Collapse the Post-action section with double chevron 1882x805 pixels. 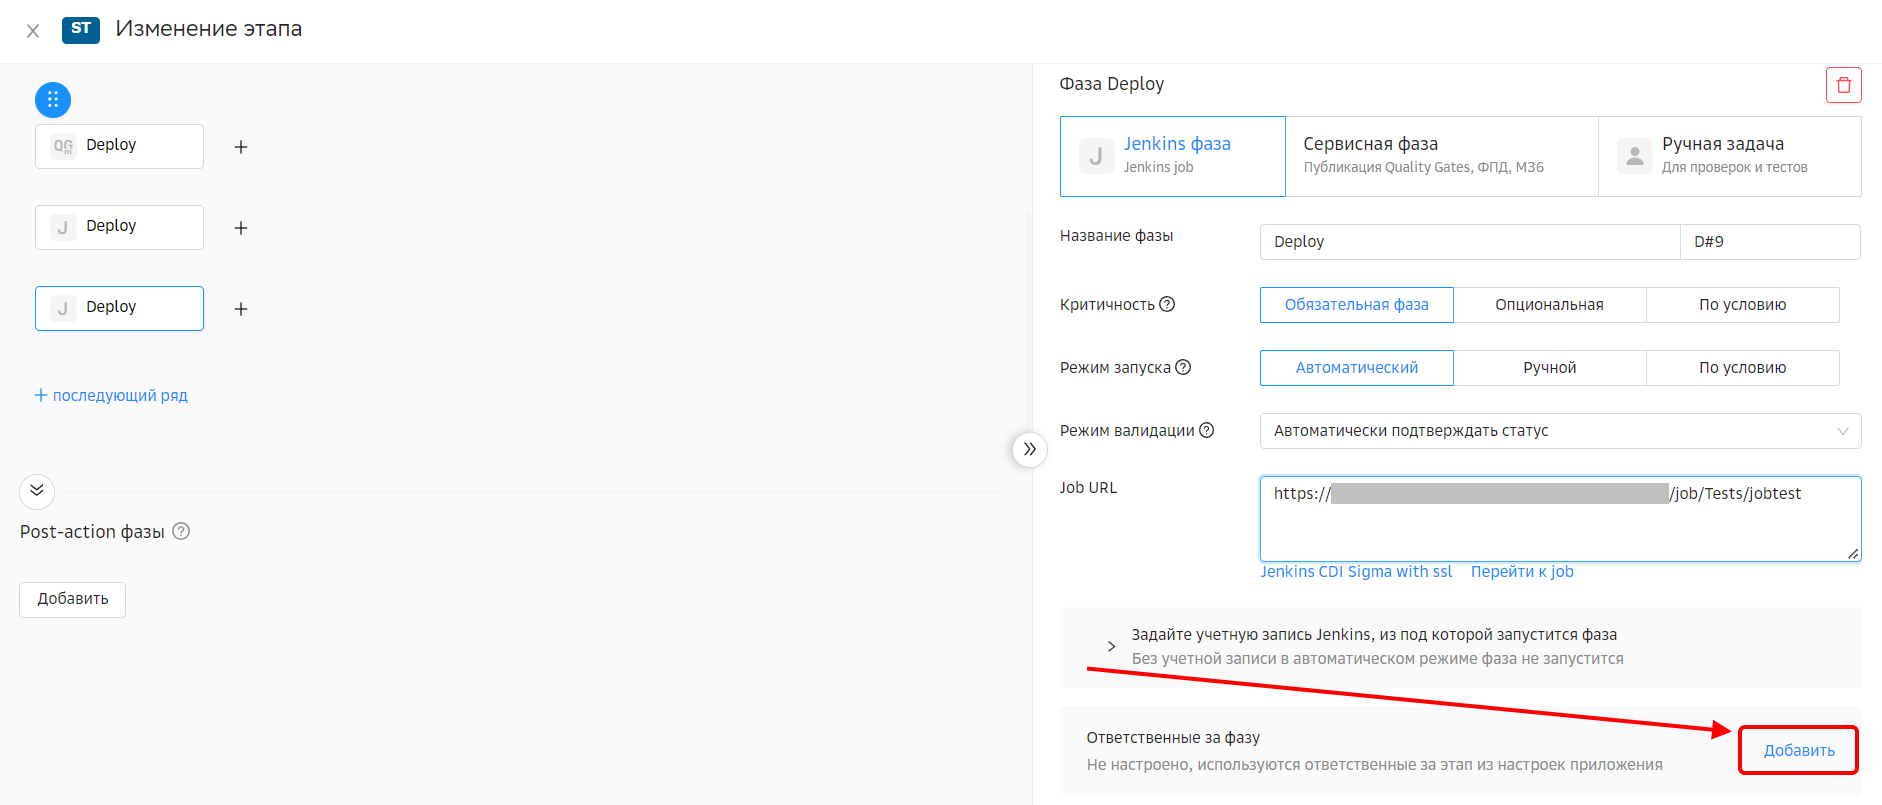pos(37,490)
